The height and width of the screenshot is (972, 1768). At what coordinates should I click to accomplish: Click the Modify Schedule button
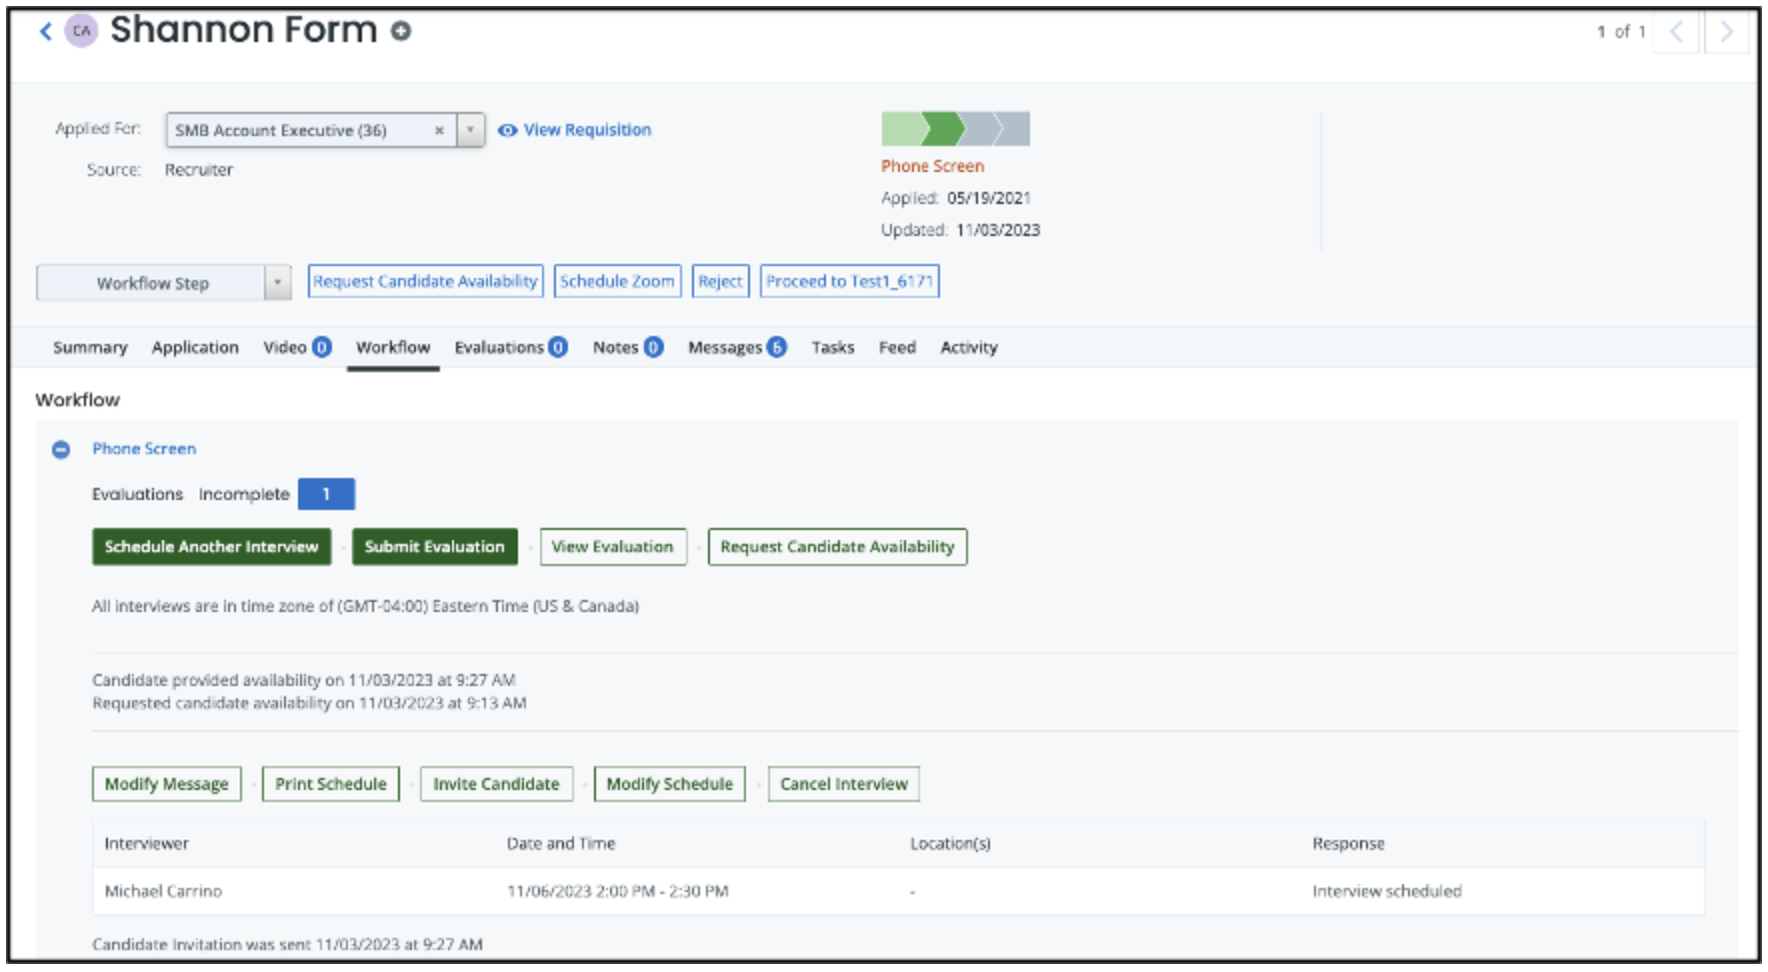[669, 784]
